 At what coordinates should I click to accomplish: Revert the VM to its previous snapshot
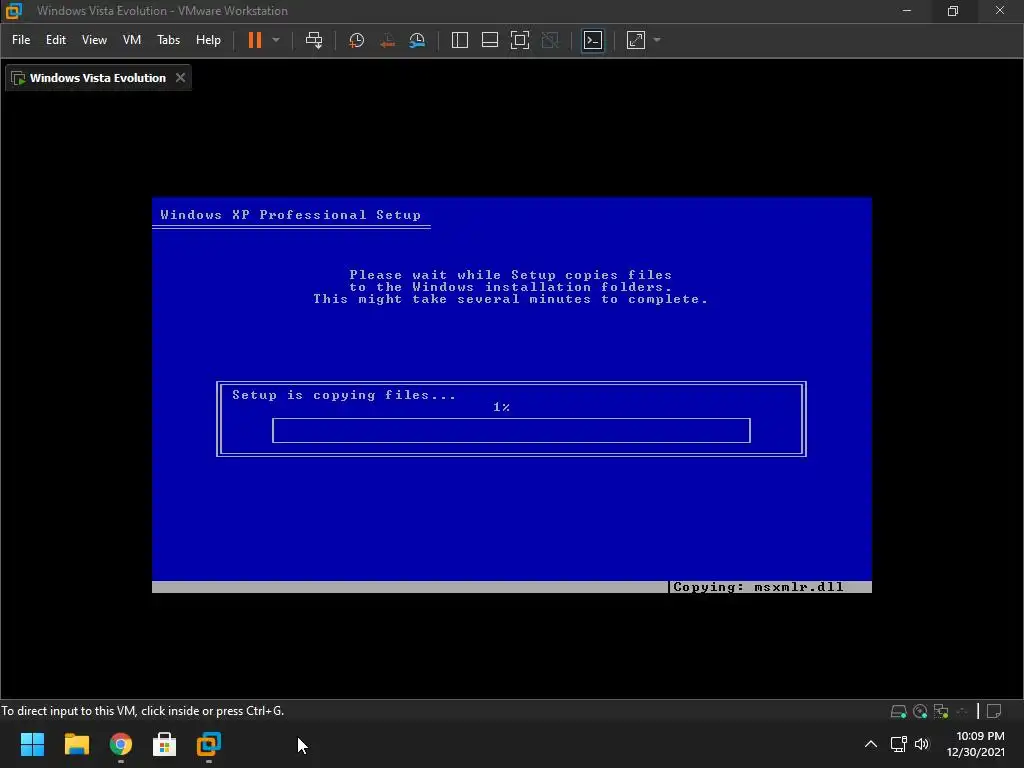coord(387,40)
